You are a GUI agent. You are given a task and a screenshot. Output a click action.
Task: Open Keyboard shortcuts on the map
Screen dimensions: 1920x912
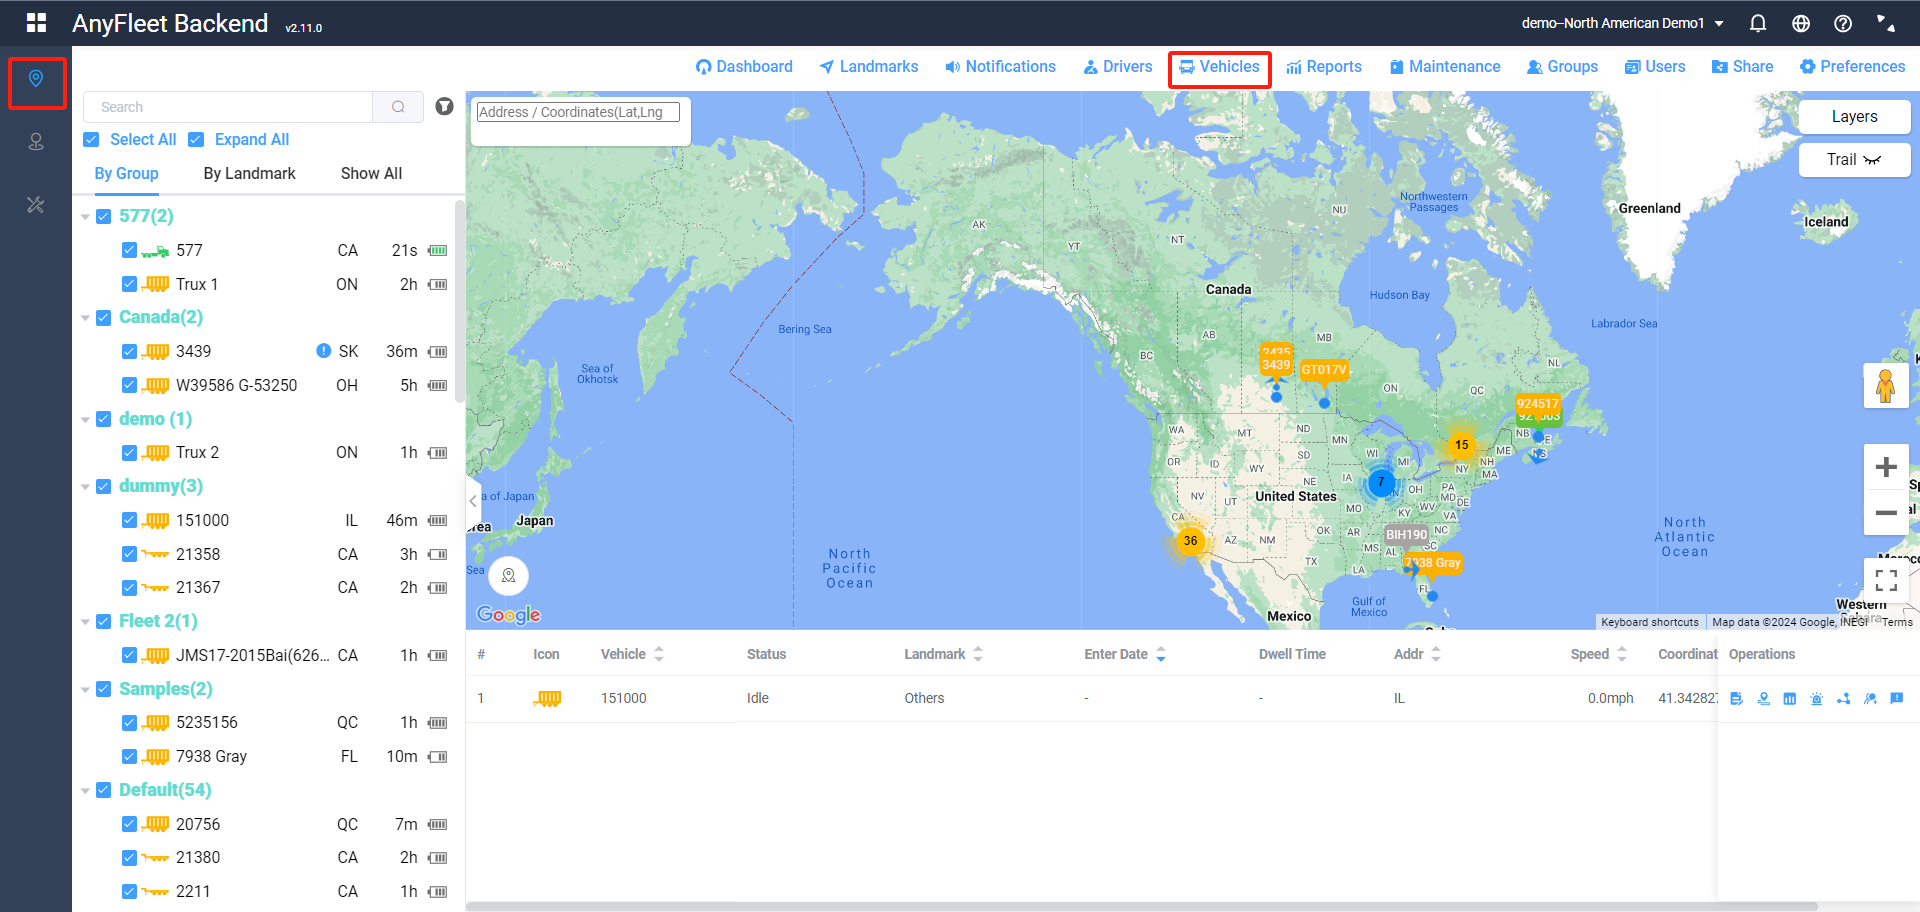tap(1650, 622)
